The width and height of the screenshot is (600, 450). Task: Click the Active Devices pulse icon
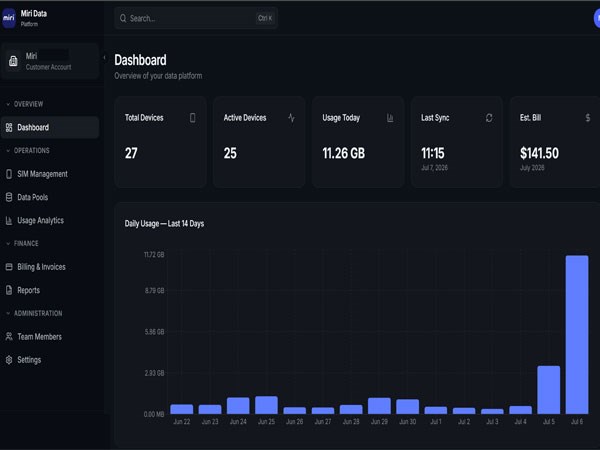coord(291,118)
